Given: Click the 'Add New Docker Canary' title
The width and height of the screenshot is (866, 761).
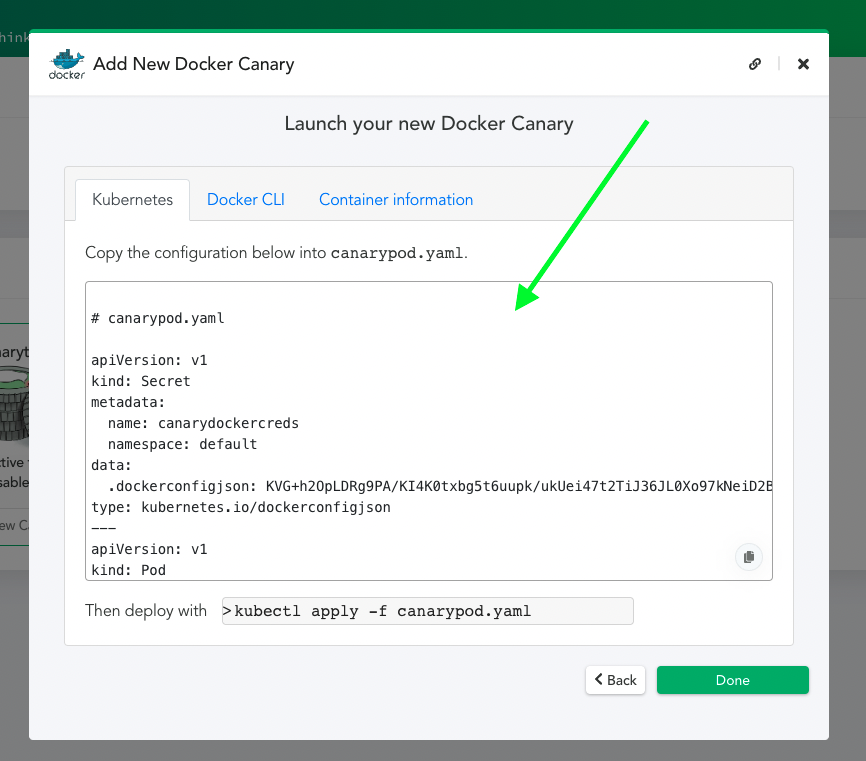Looking at the screenshot, I should point(193,64).
